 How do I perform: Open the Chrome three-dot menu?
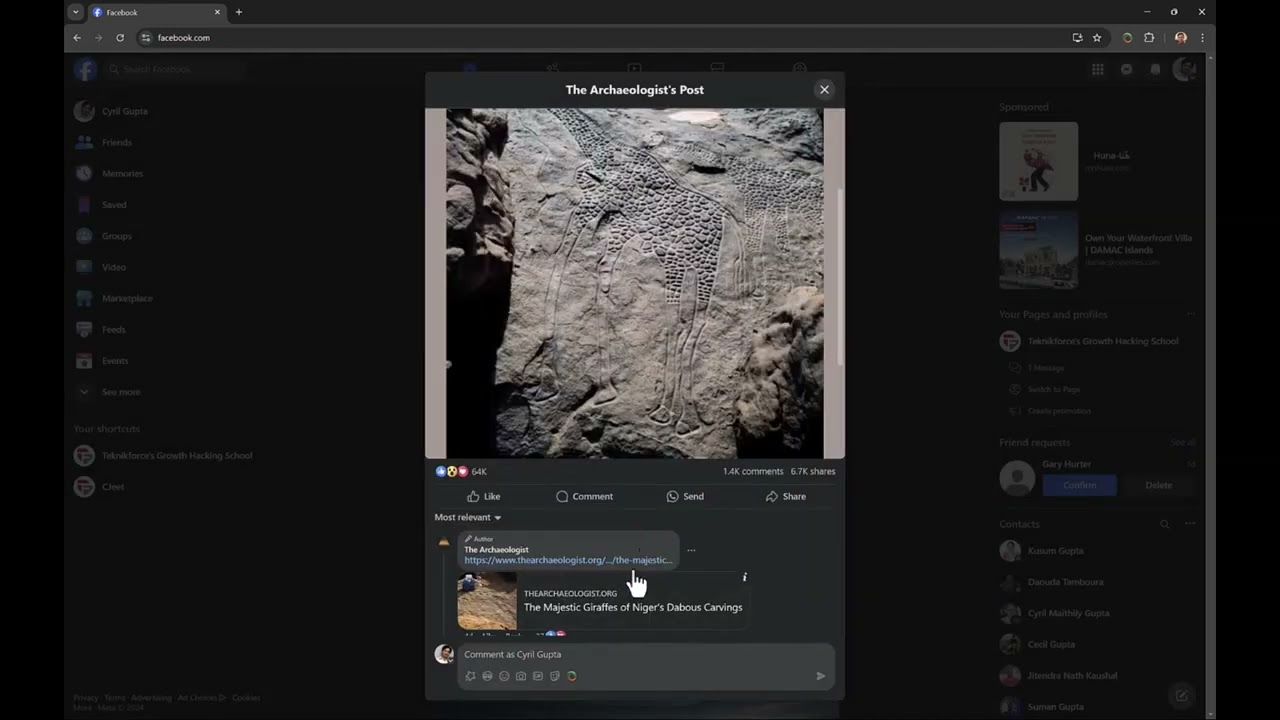(1202, 37)
